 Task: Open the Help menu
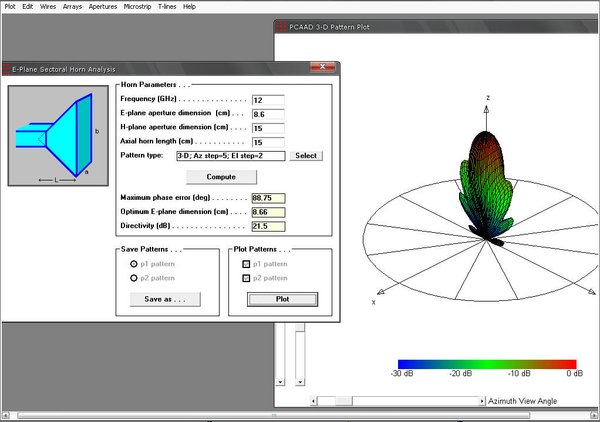click(x=189, y=7)
